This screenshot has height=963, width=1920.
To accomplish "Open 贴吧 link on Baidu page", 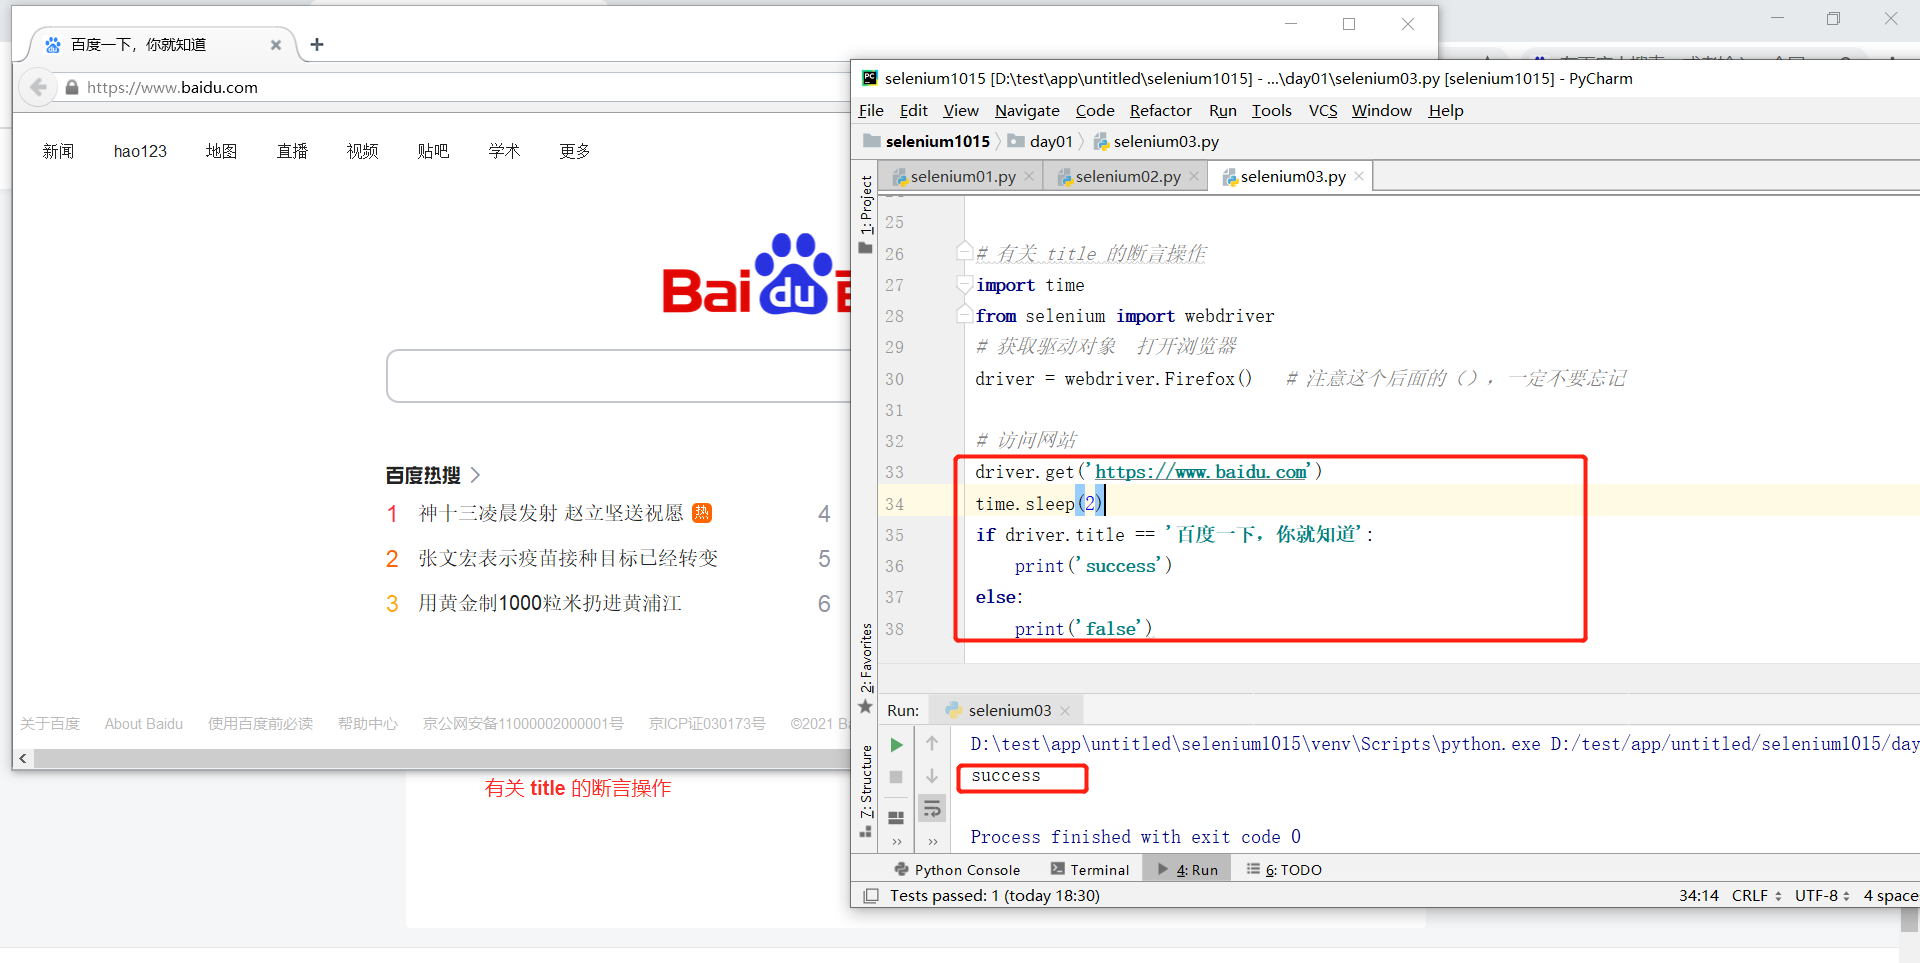I will pos(433,151).
